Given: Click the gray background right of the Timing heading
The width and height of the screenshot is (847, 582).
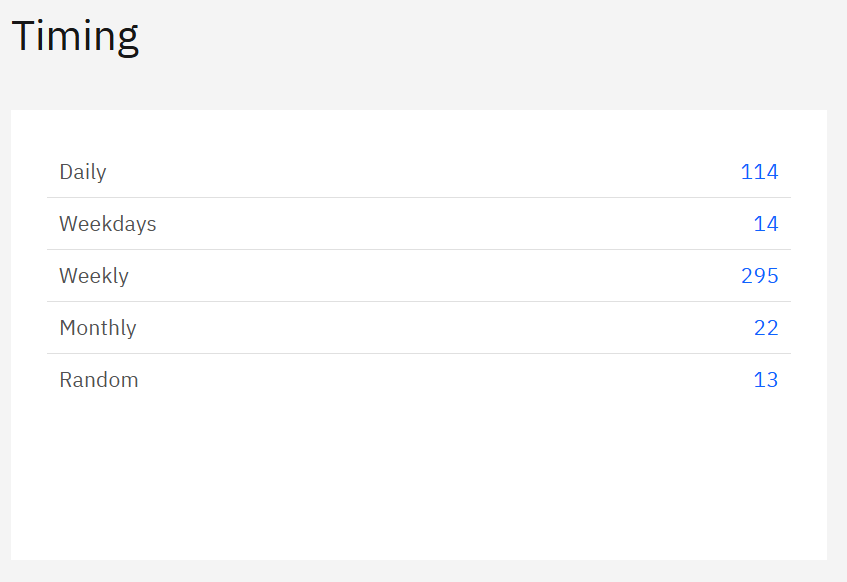Looking at the screenshot, I should pyautogui.click(x=500, y=40).
